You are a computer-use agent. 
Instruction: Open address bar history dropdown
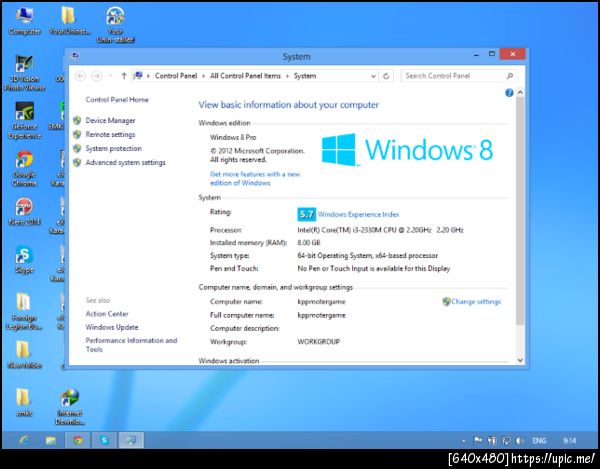tap(373, 76)
